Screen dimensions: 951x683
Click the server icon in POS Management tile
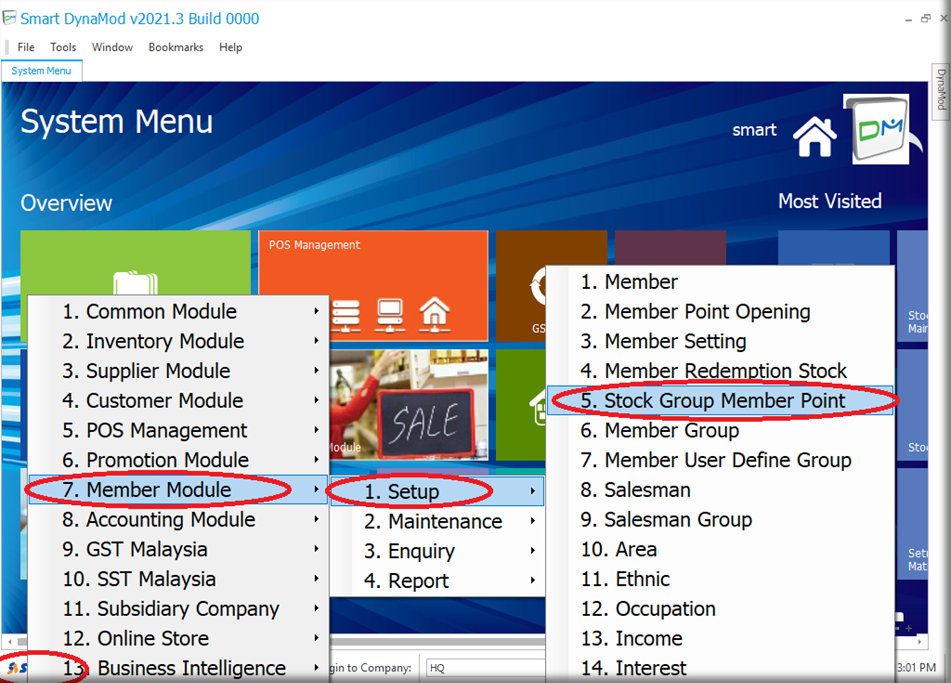pos(344,314)
